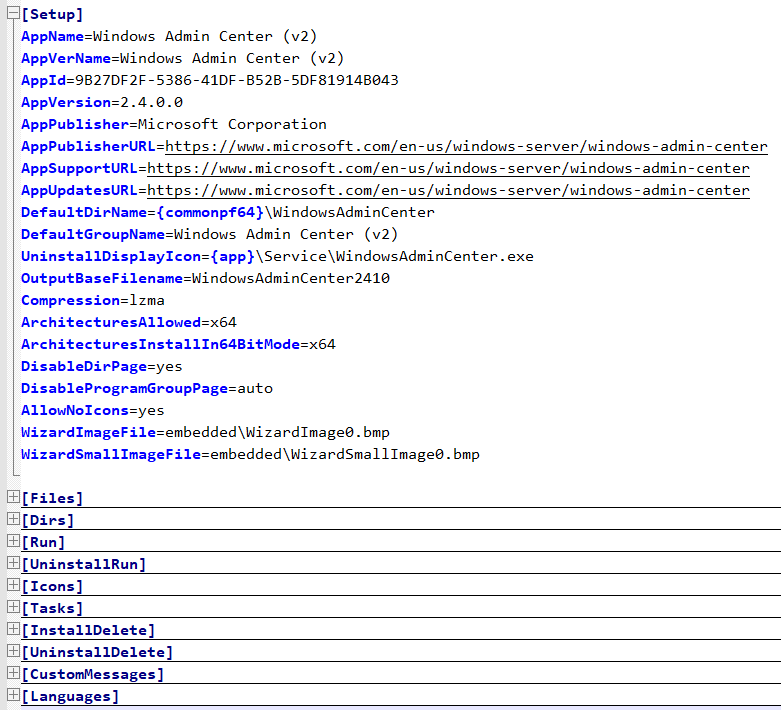Click the AppId GUID value
Screen dimensions: 781x710
point(237,81)
